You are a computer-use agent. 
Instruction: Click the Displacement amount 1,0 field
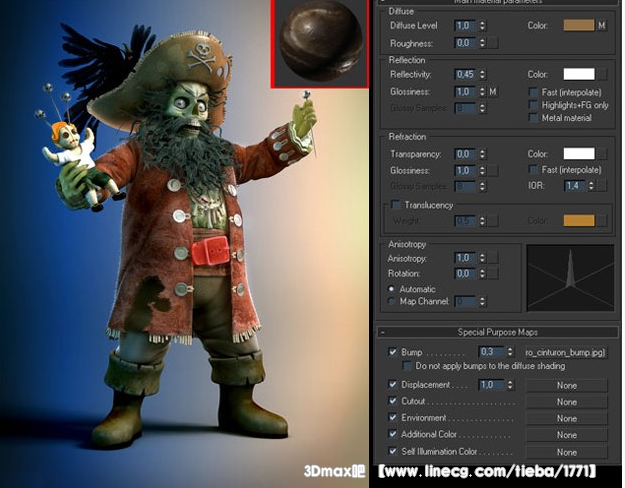click(x=491, y=385)
